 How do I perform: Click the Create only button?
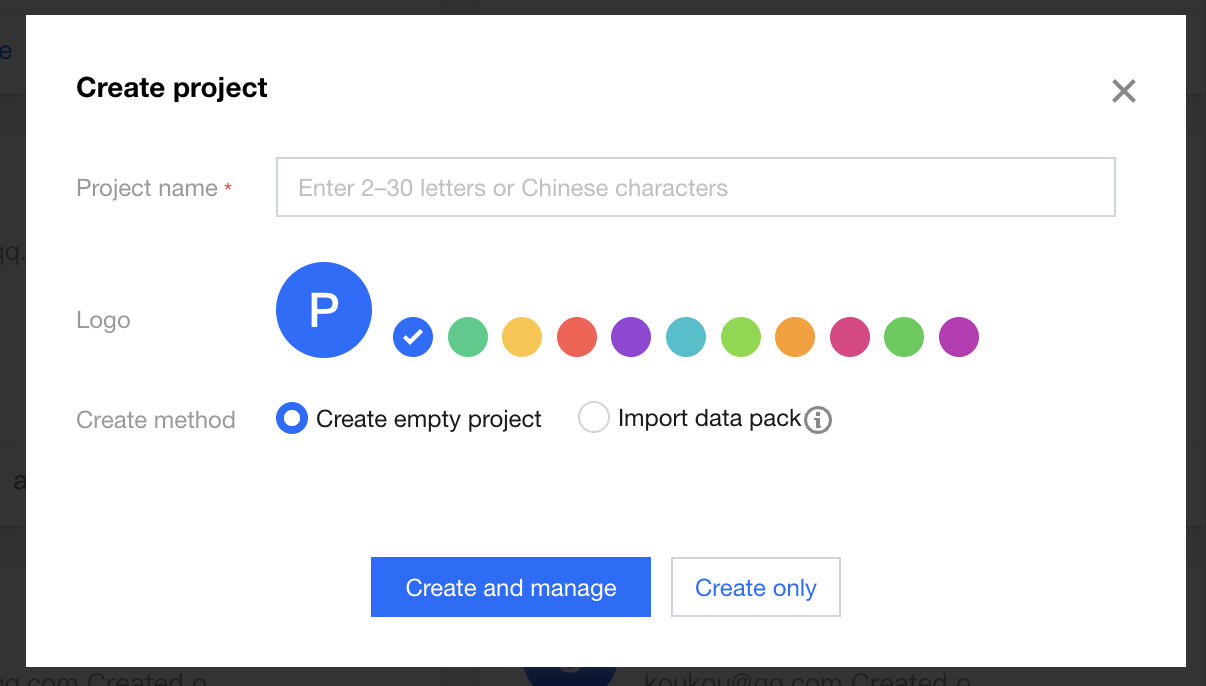click(756, 588)
